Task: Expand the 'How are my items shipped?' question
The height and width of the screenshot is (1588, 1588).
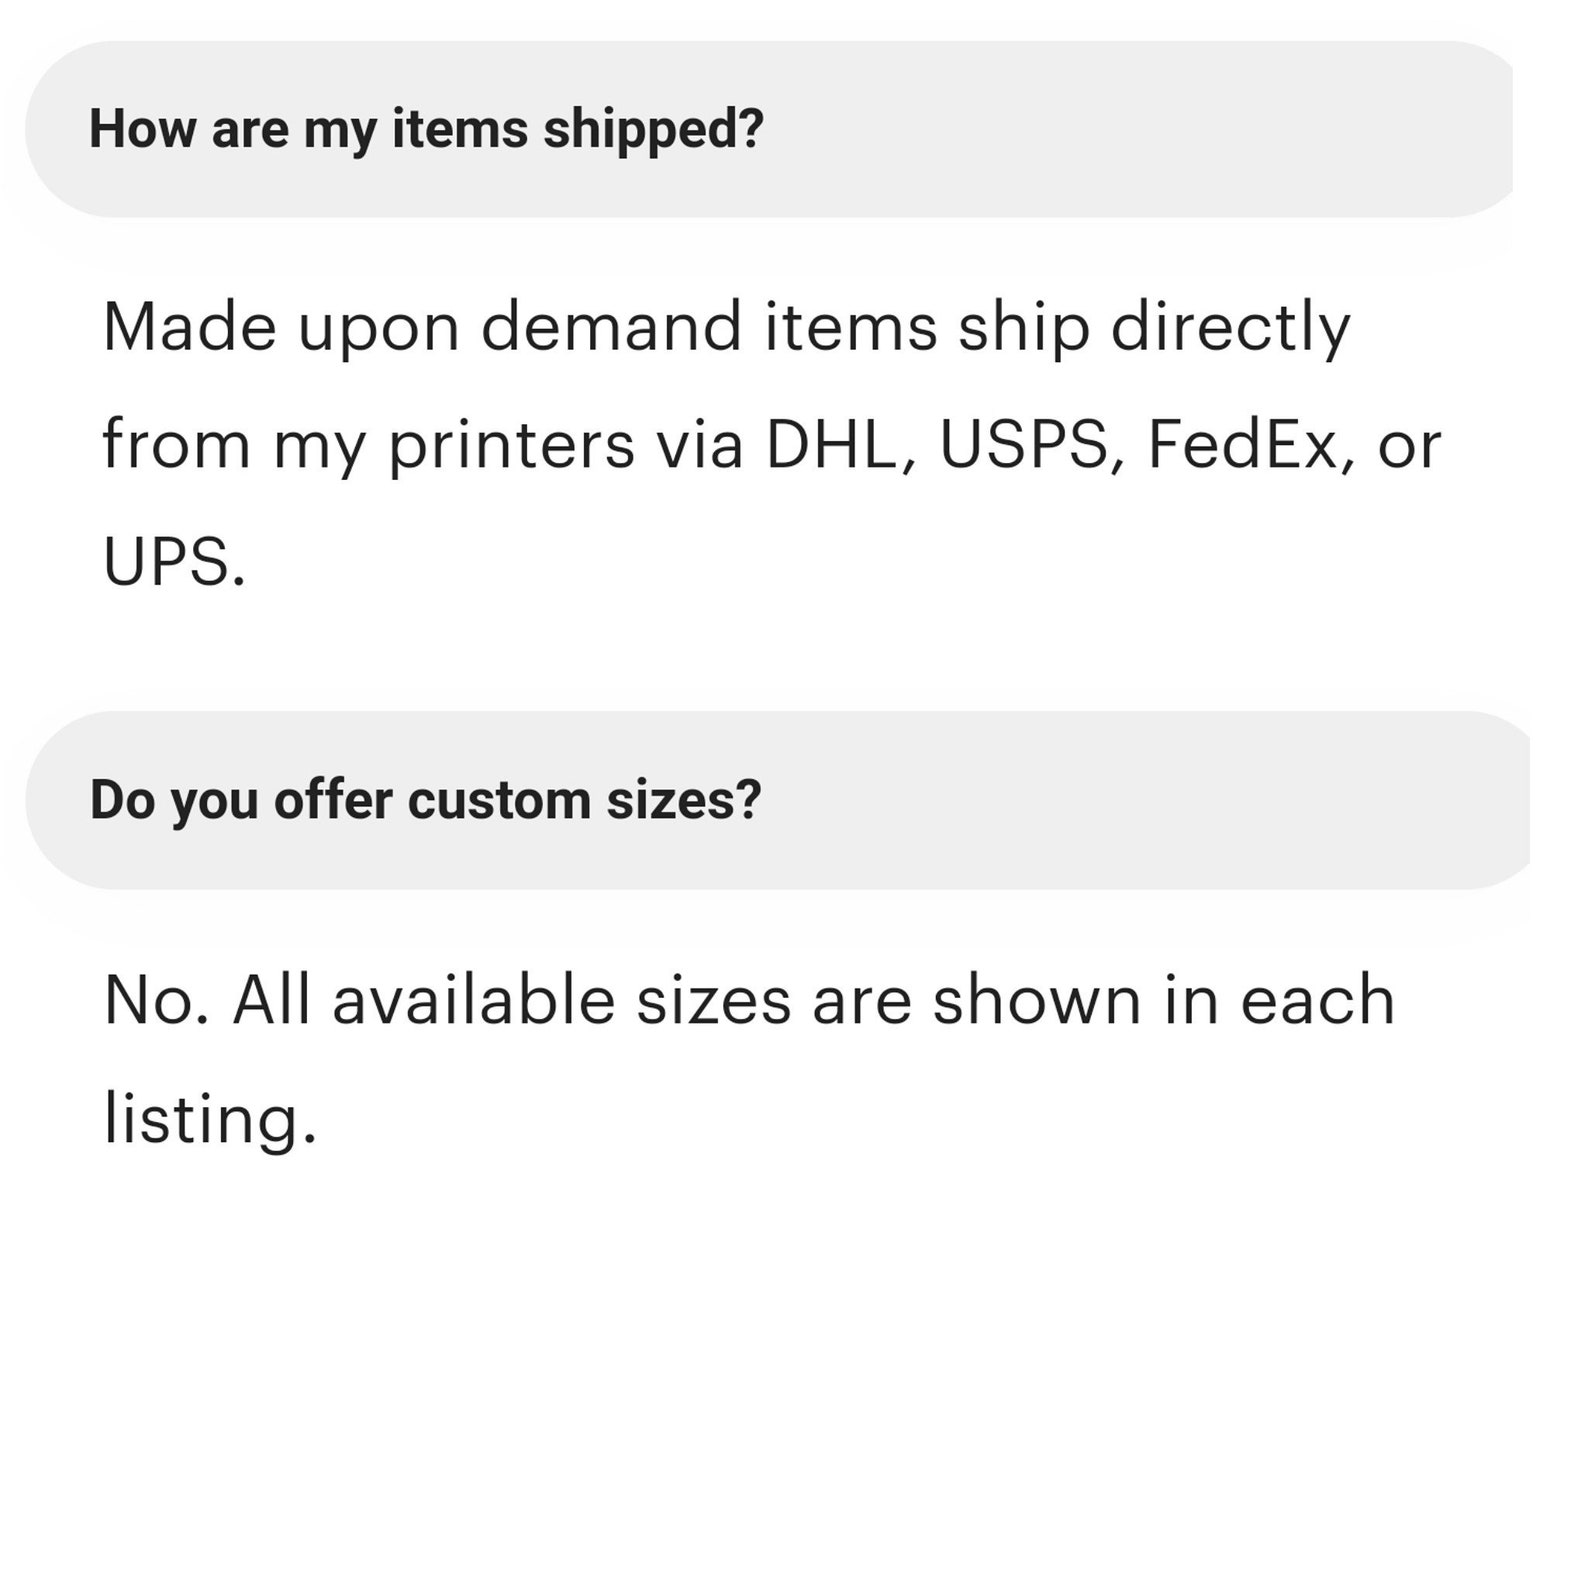Action: 768,129
